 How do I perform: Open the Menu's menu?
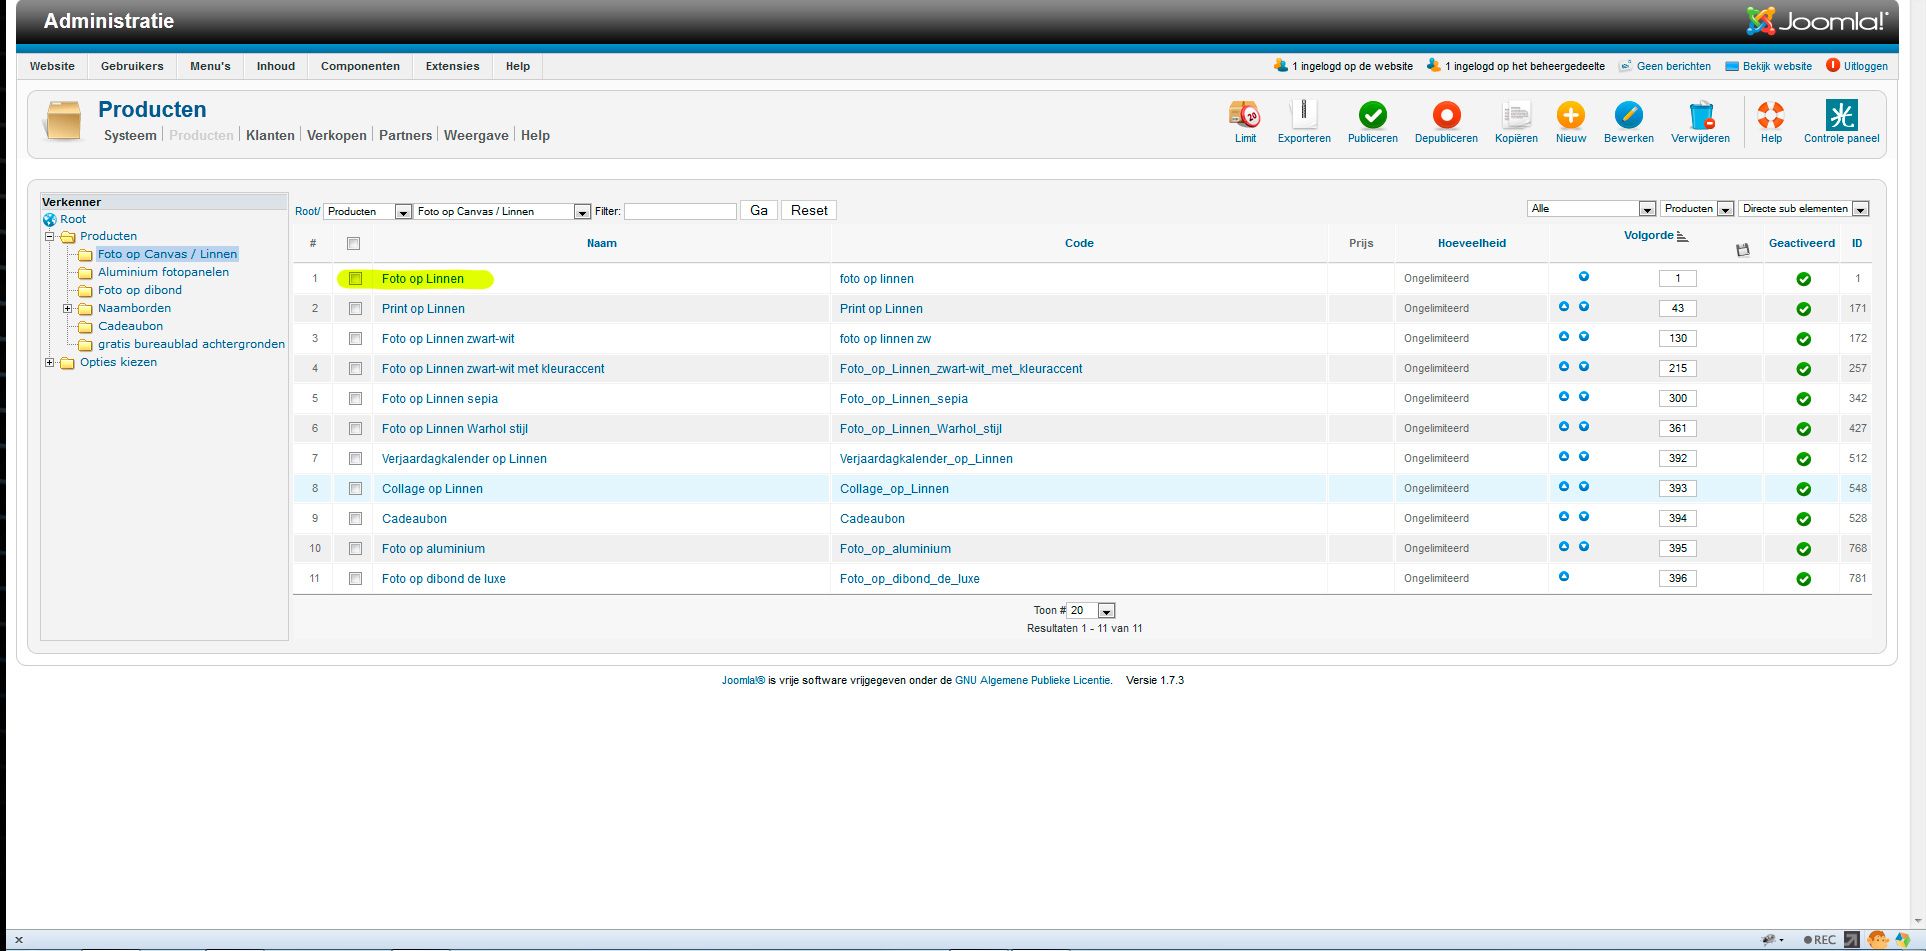[210, 67]
